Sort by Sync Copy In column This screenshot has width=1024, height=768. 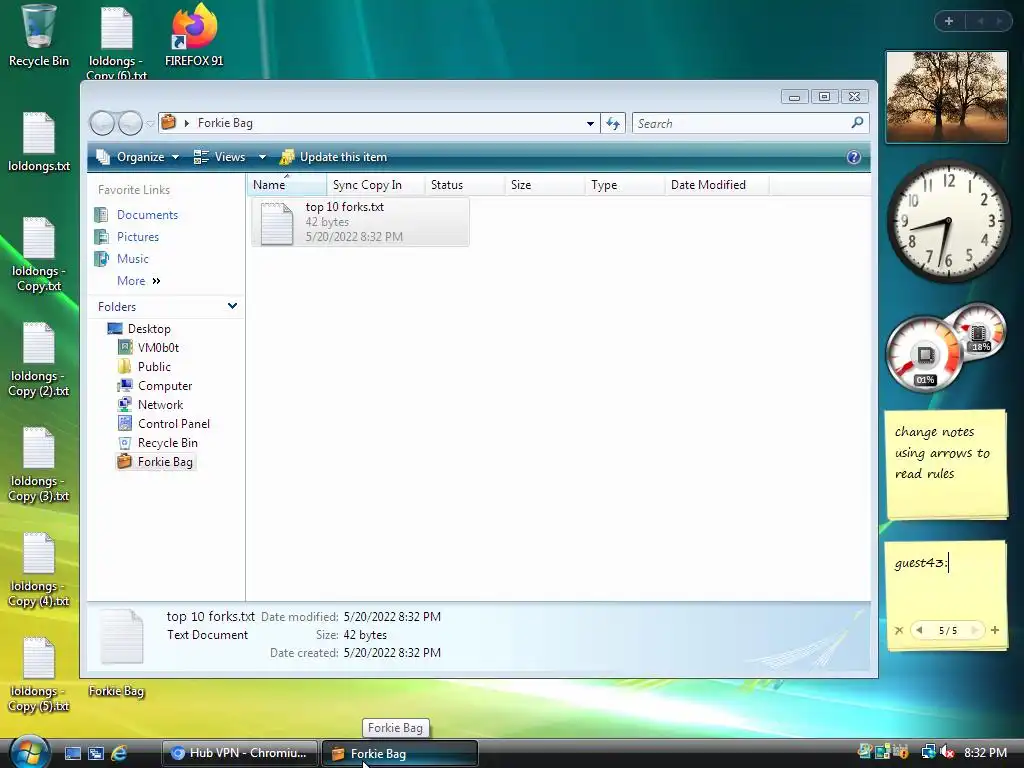[x=376, y=185]
